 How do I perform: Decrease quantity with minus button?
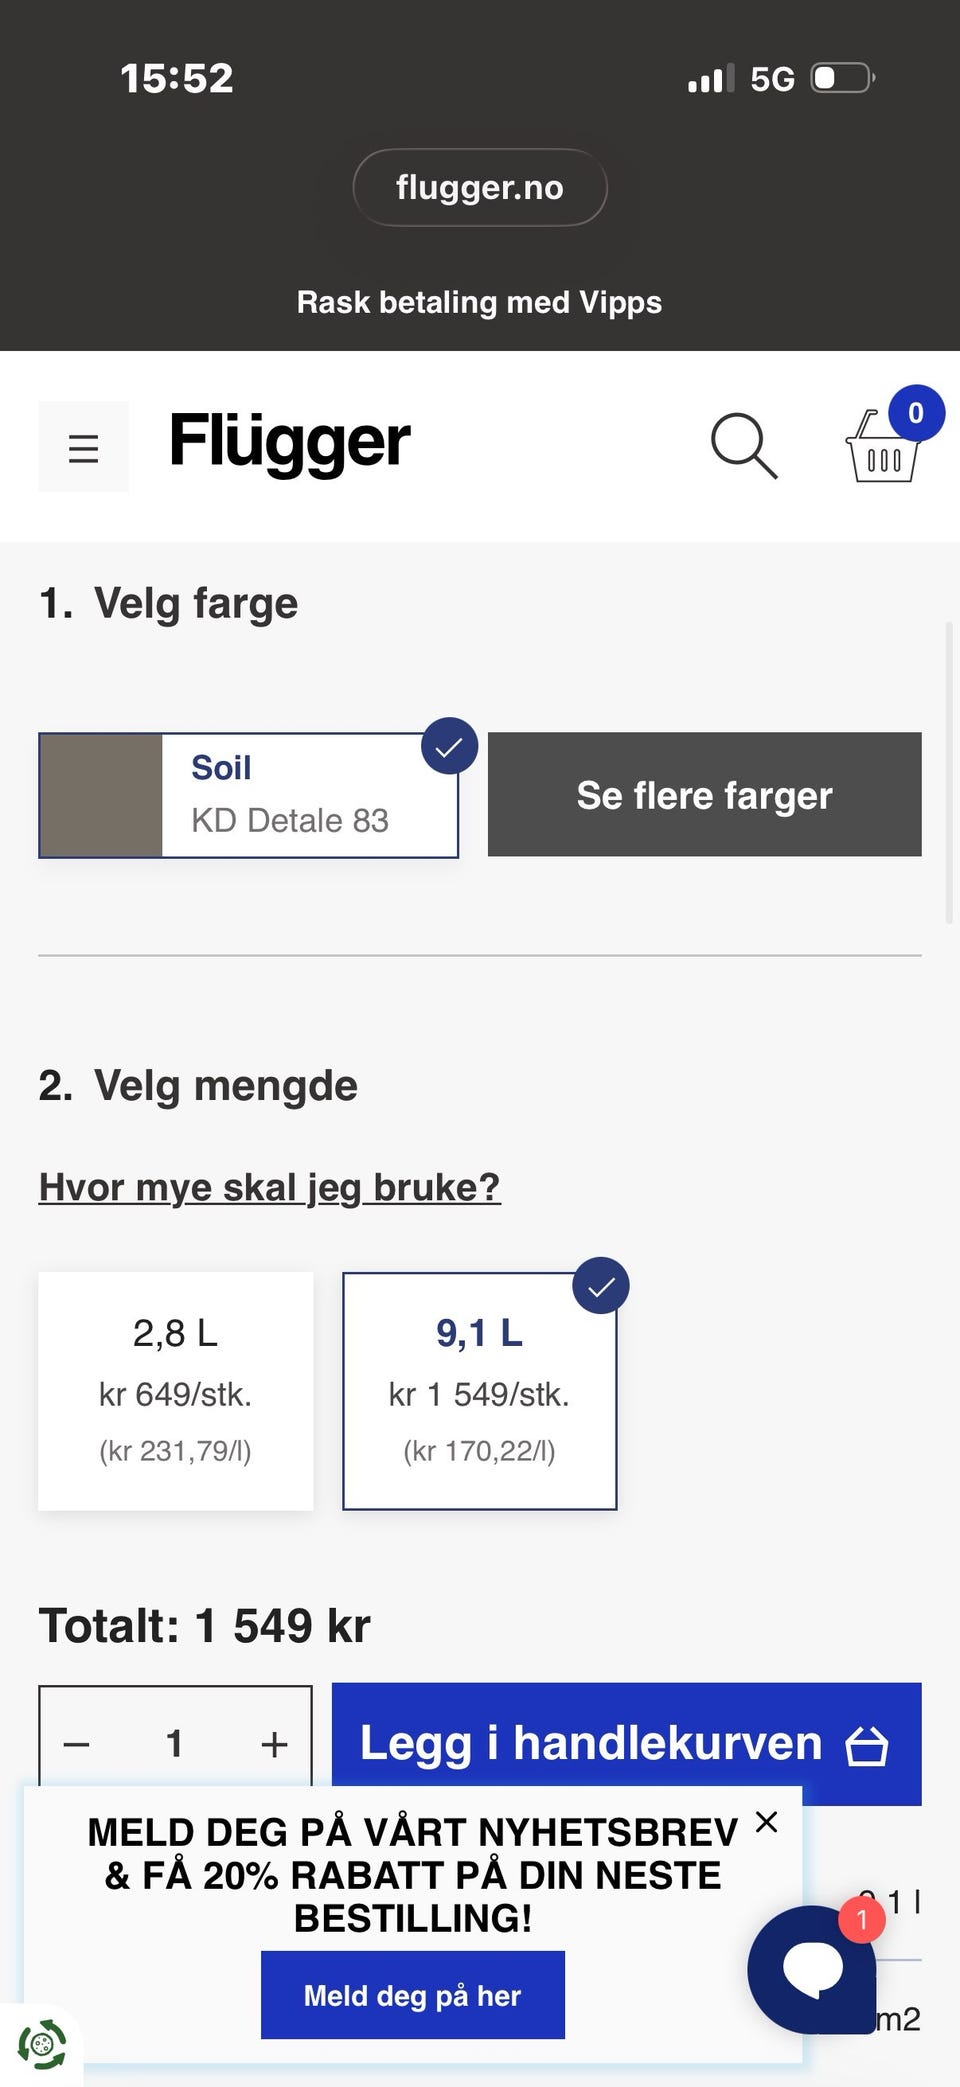coord(77,1744)
